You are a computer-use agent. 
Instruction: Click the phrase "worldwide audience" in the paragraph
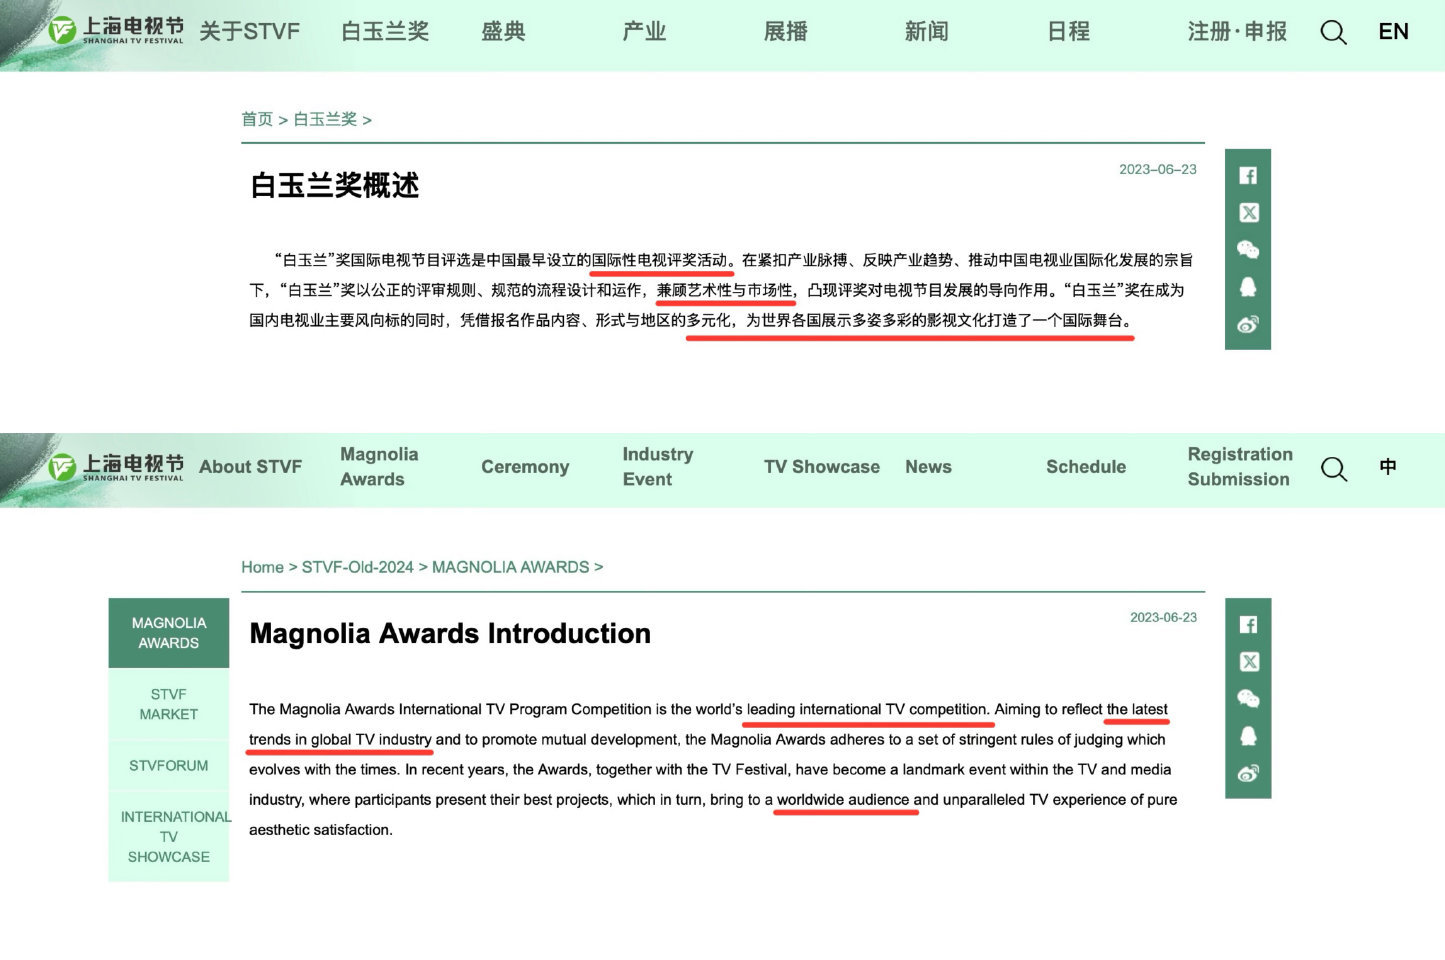(843, 800)
